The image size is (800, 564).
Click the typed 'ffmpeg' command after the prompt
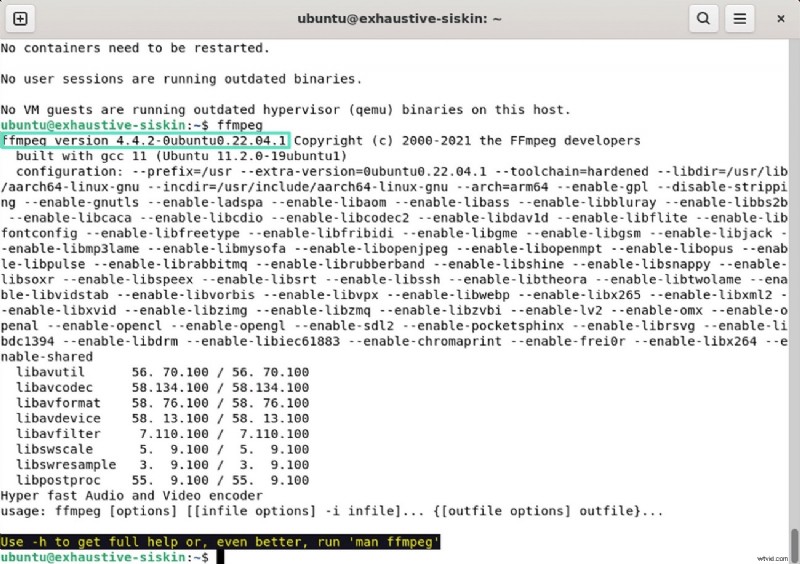coord(240,125)
